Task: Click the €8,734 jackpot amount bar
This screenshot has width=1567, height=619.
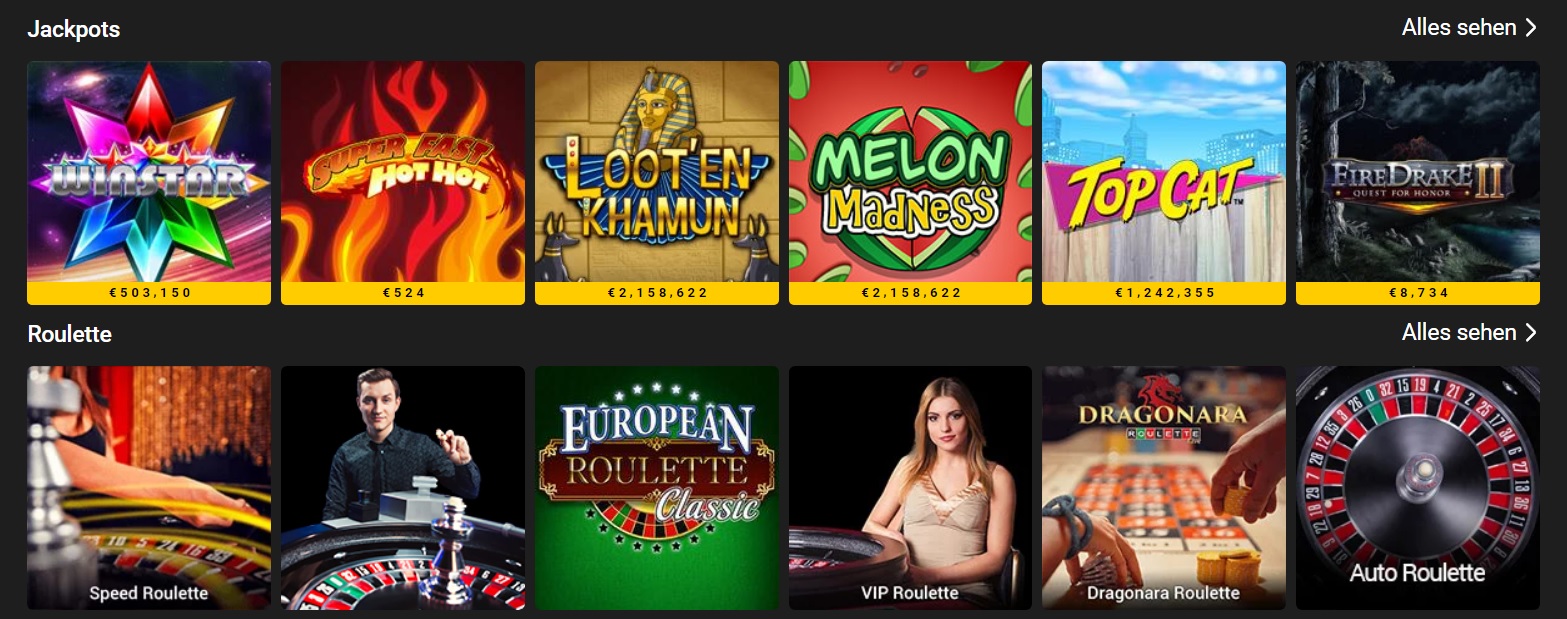Action: pos(1418,293)
